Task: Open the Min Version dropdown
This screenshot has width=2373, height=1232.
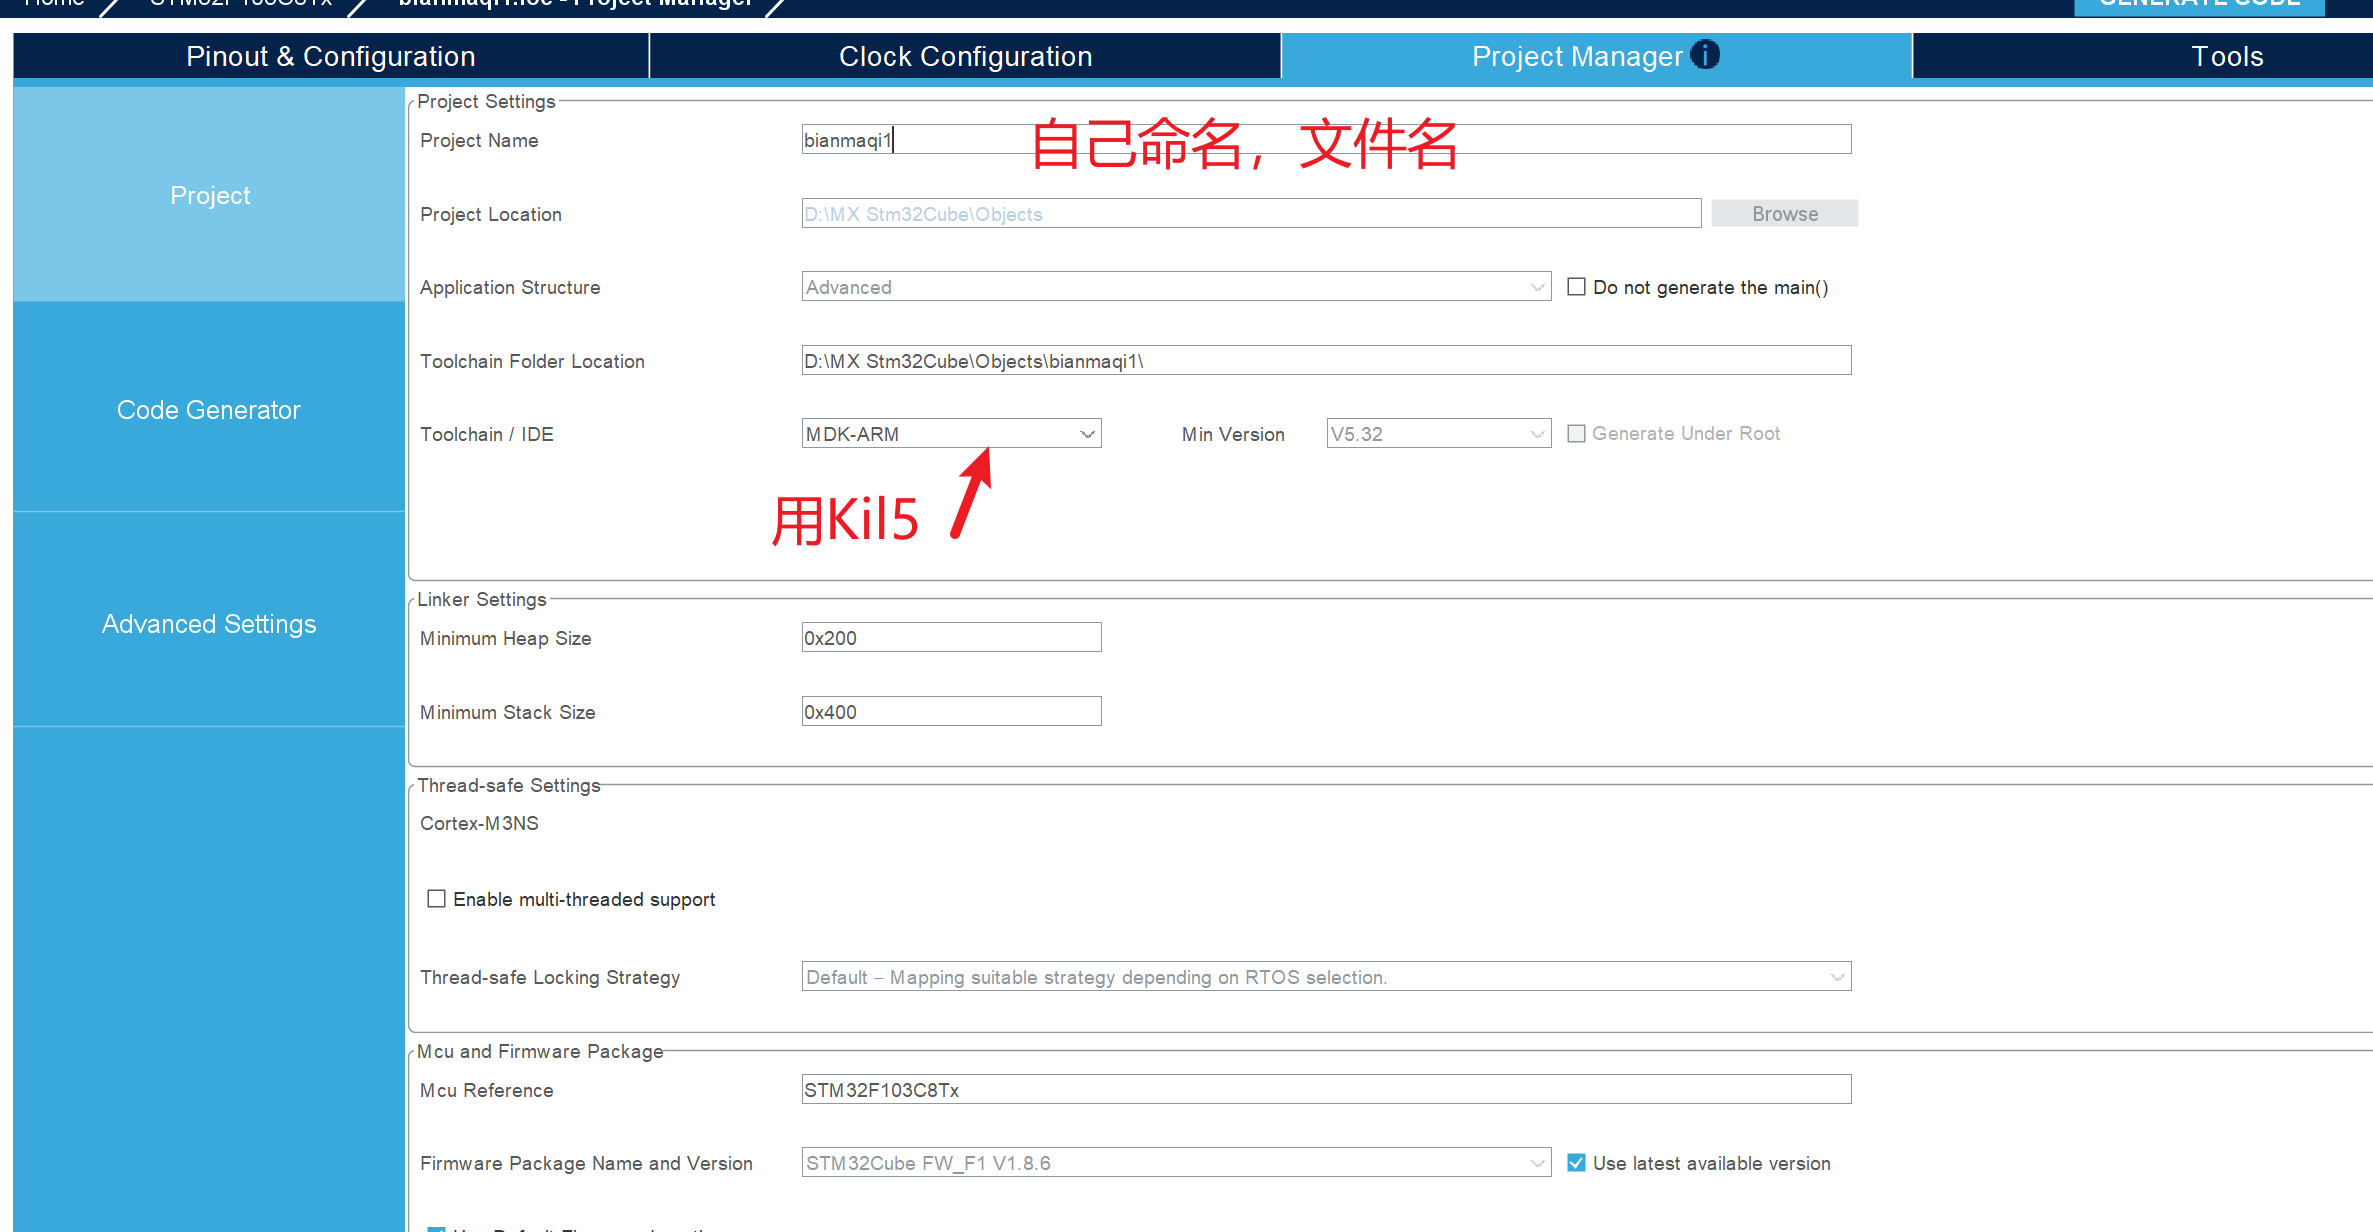Action: [1437, 434]
